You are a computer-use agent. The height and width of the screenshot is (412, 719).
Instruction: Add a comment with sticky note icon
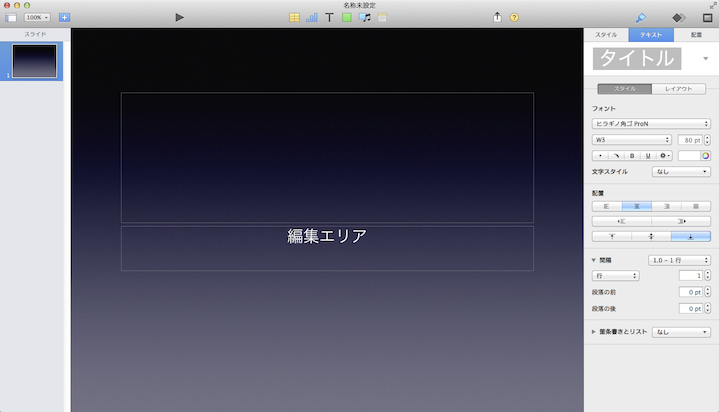[382, 17]
